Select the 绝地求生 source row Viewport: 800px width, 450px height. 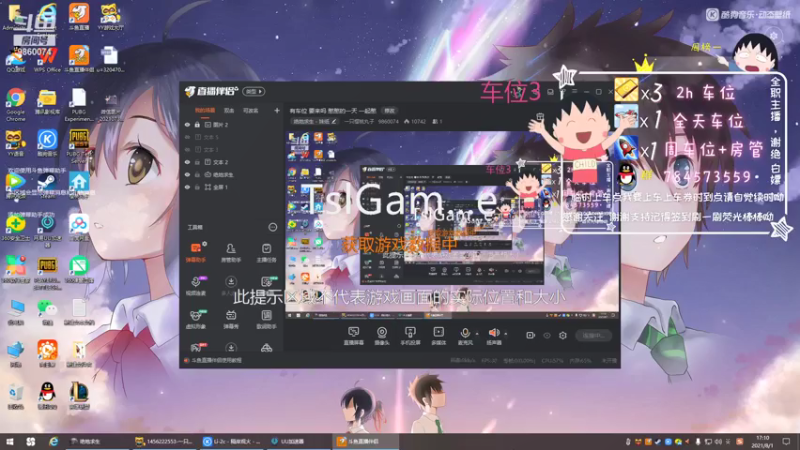tap(232, 174)
